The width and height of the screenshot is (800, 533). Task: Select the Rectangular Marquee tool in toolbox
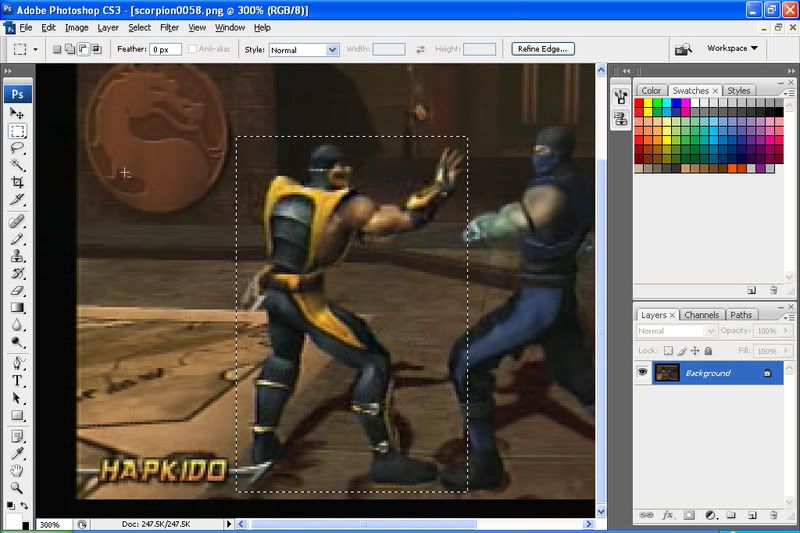click(x=17, y=131)
